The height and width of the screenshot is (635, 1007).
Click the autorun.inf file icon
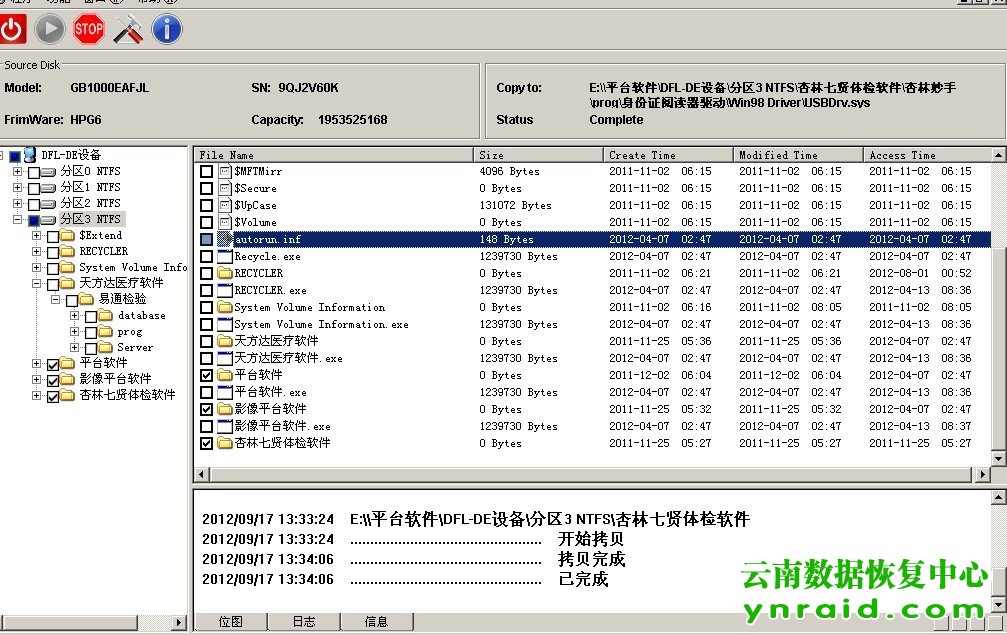tap(225, 240)
